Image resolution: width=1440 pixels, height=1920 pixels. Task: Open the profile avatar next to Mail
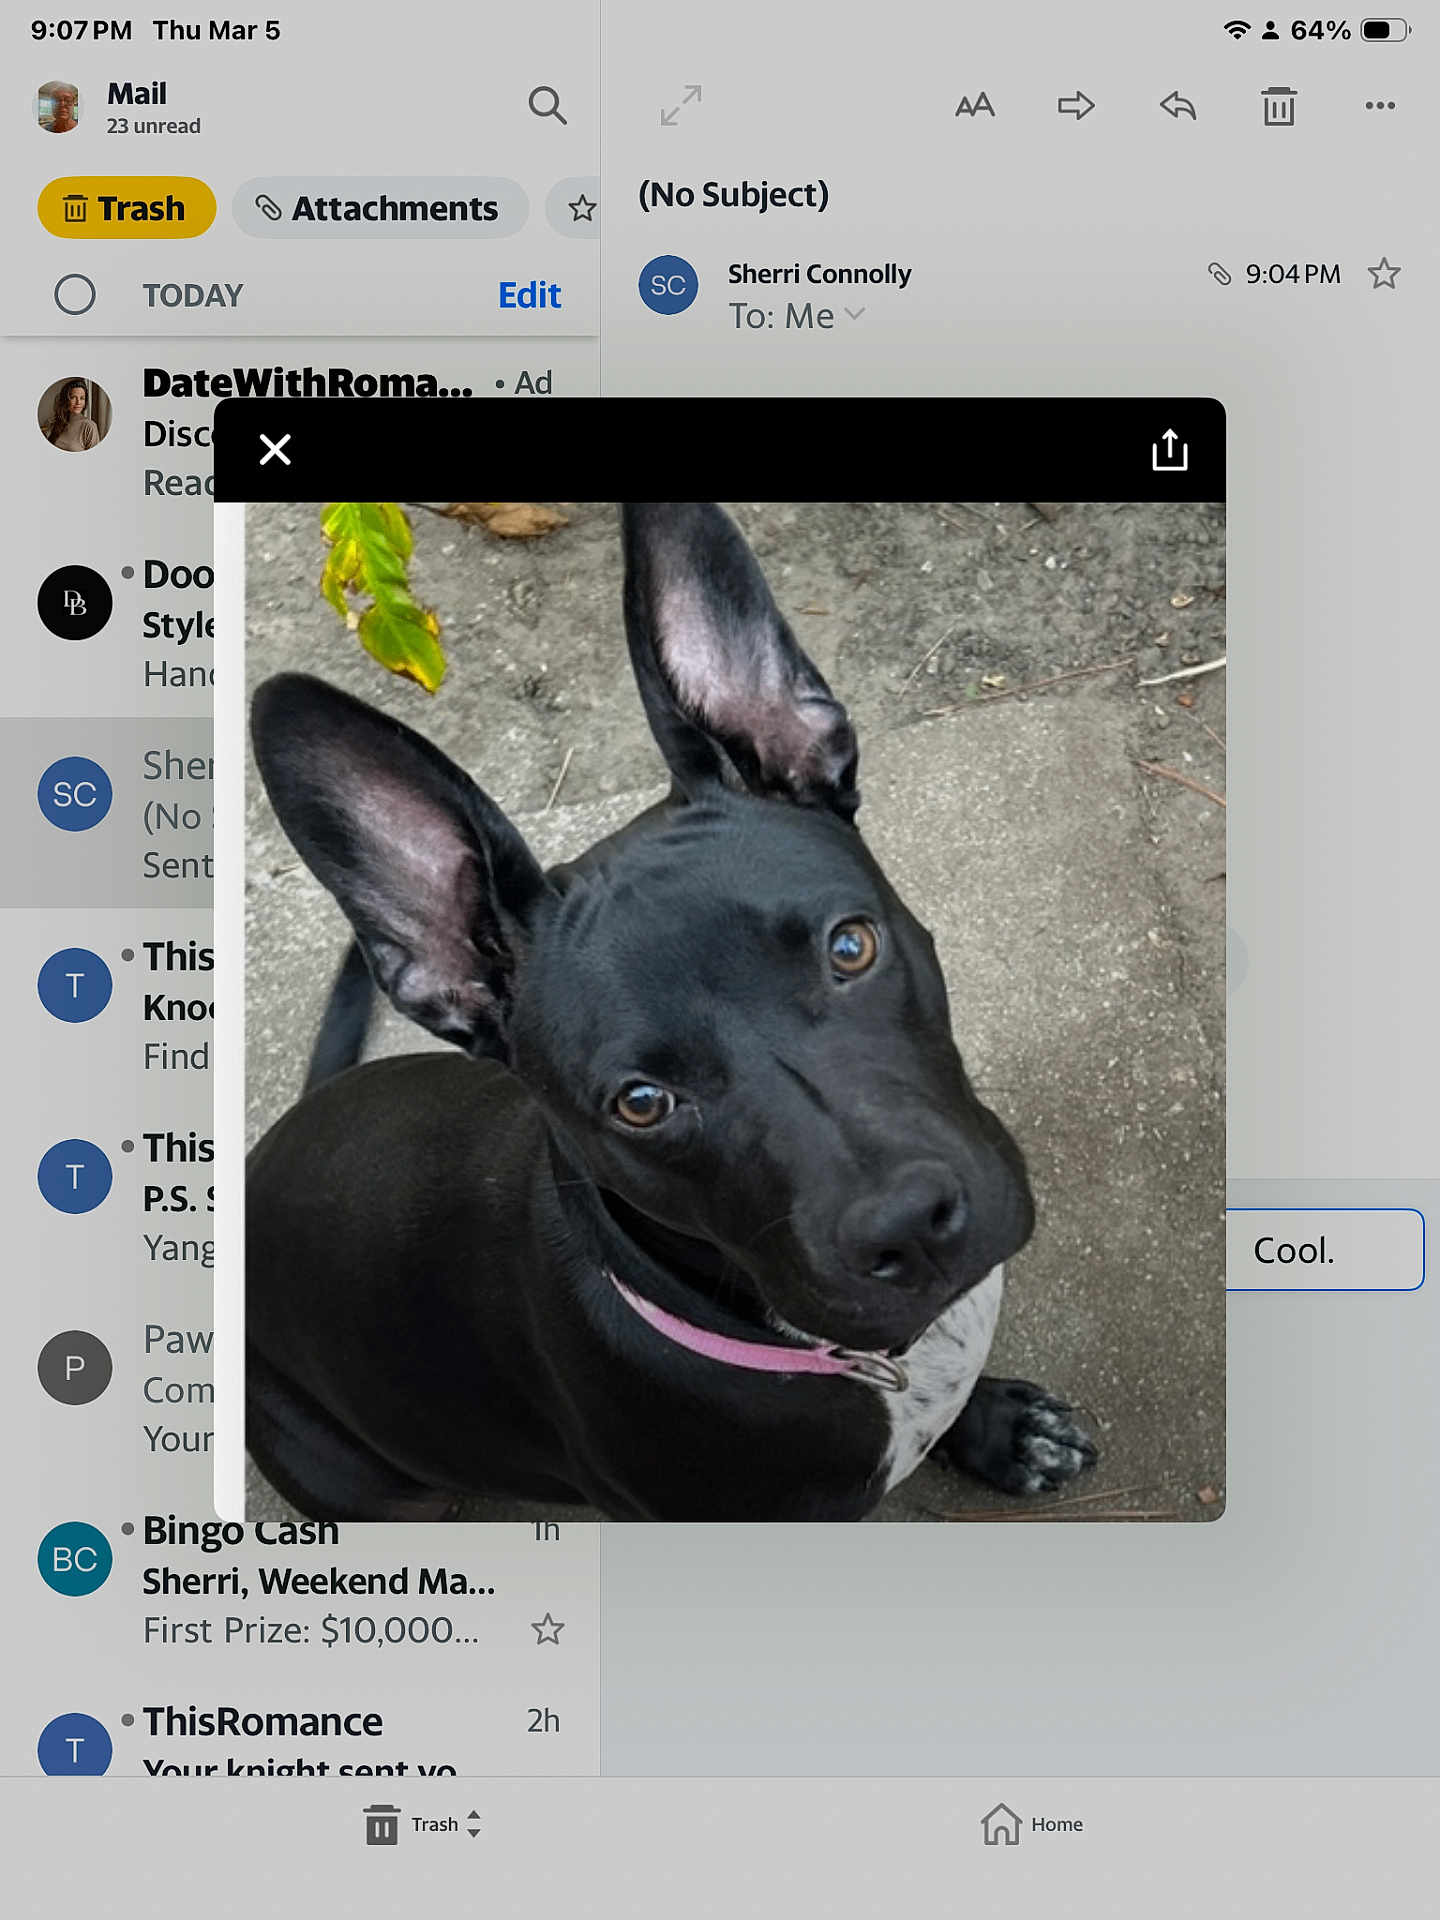point(58,107)
